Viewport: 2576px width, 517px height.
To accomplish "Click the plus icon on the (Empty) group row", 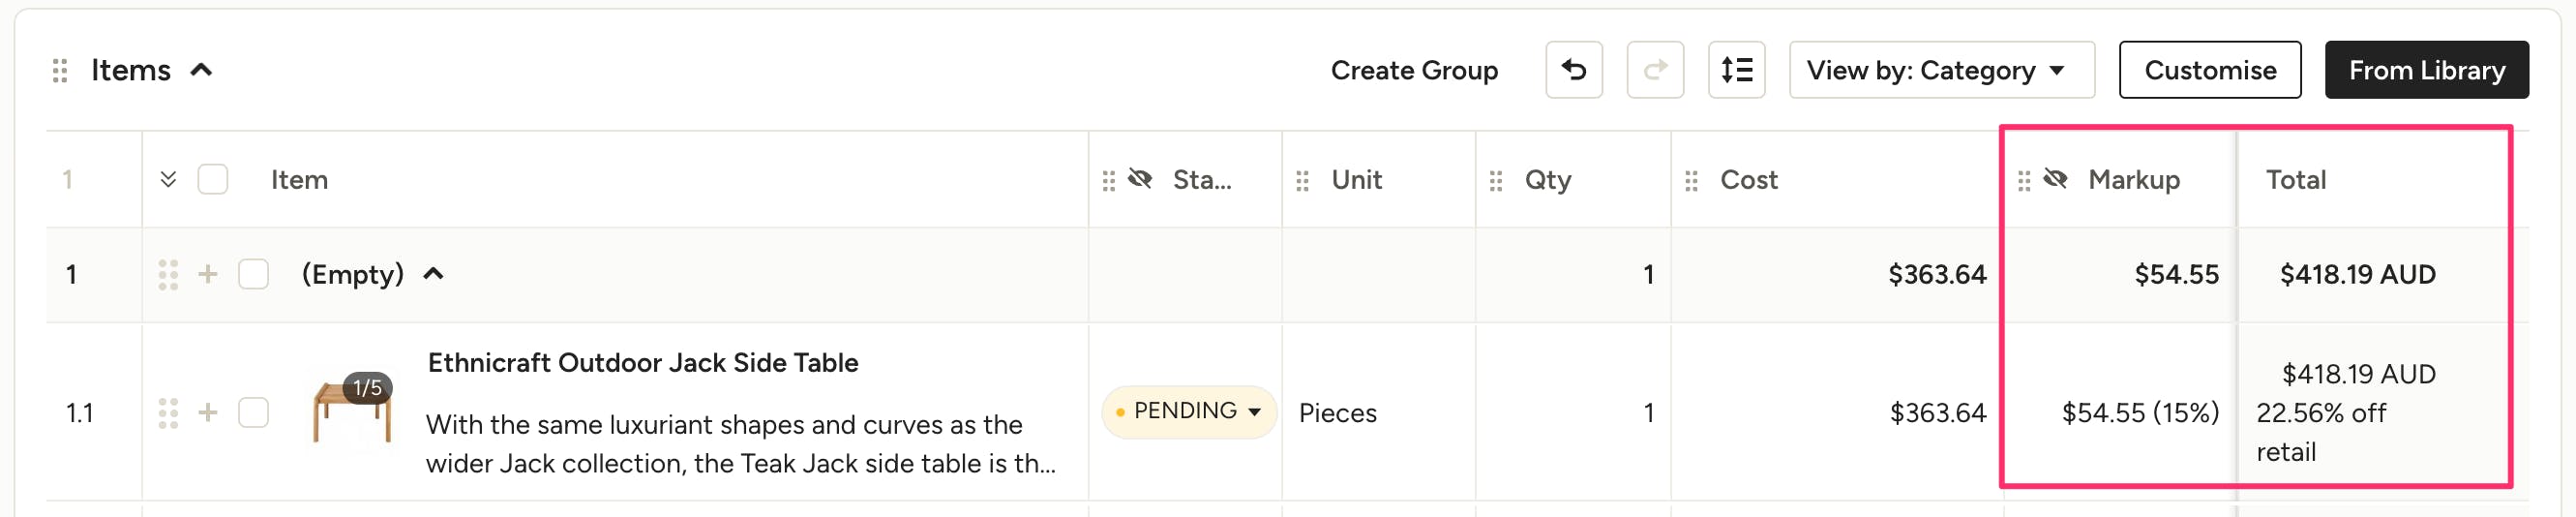I will 208,274.
